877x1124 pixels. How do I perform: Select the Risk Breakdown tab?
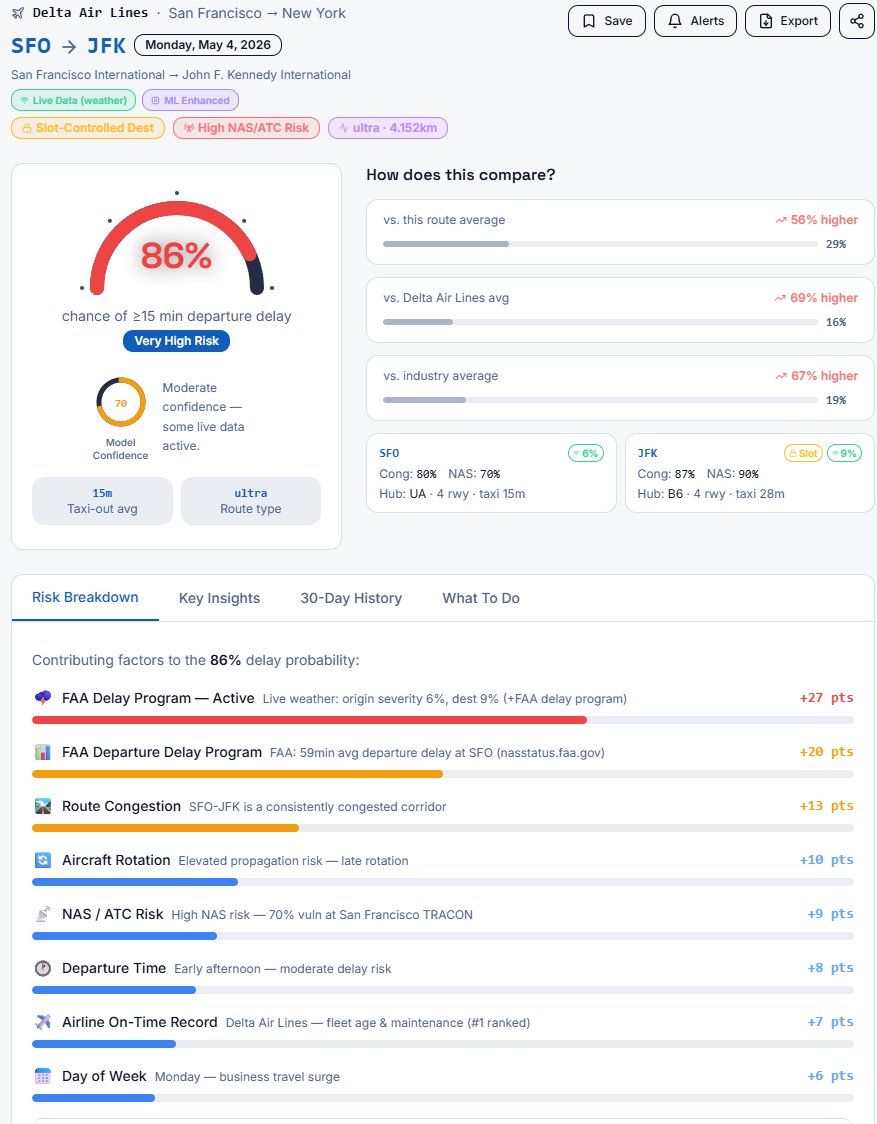click(85, 598)
